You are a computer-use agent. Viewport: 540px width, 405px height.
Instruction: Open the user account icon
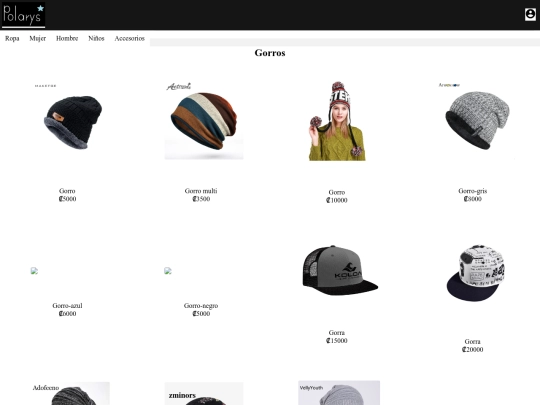click(x=530, y=14)
